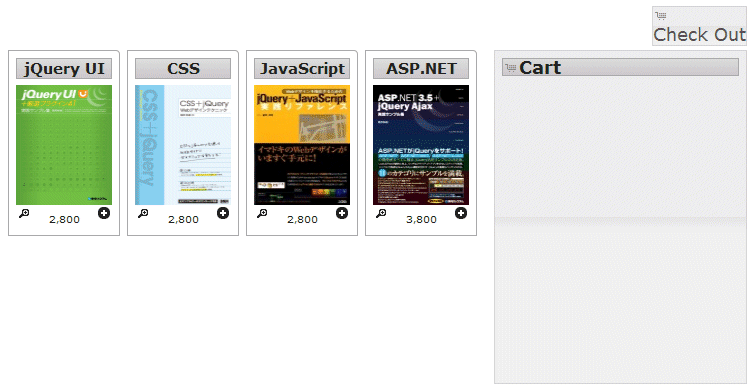Image resolution: width=756 pixels, height=390 pixels.
Task: Select the ASP.NET title header
Action: 421,68
